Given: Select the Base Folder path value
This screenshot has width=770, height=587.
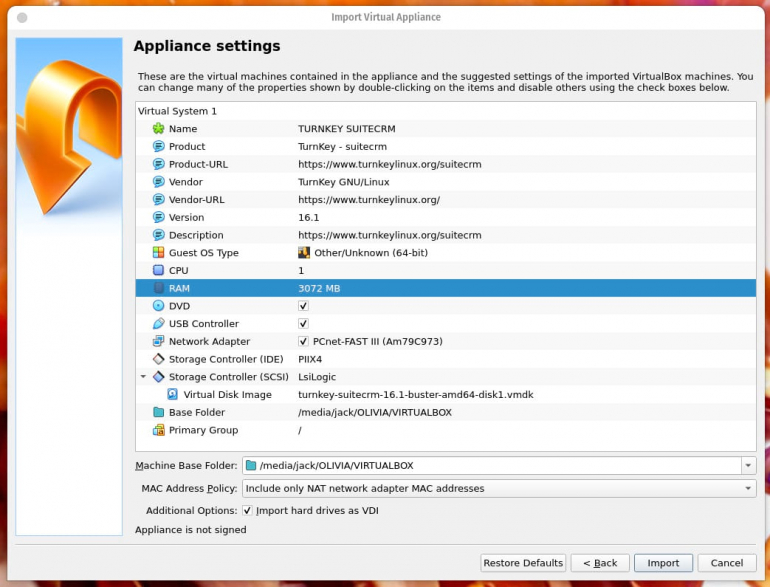Looking at the screenshot, I should [375, 412].
